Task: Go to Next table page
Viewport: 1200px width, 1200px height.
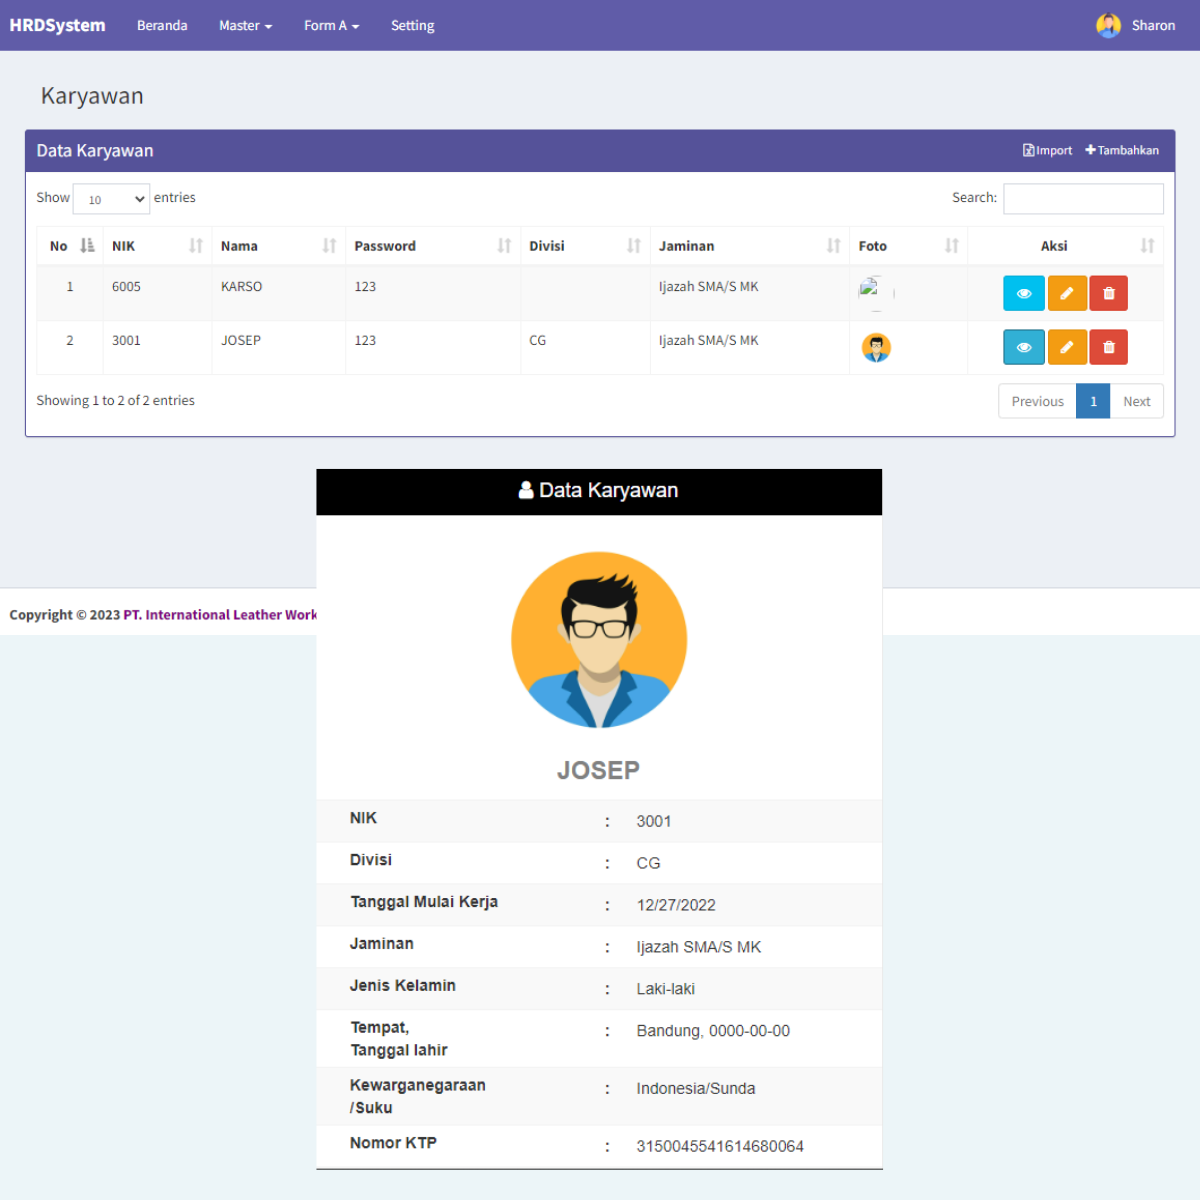Action: (x=1136, y=401)
